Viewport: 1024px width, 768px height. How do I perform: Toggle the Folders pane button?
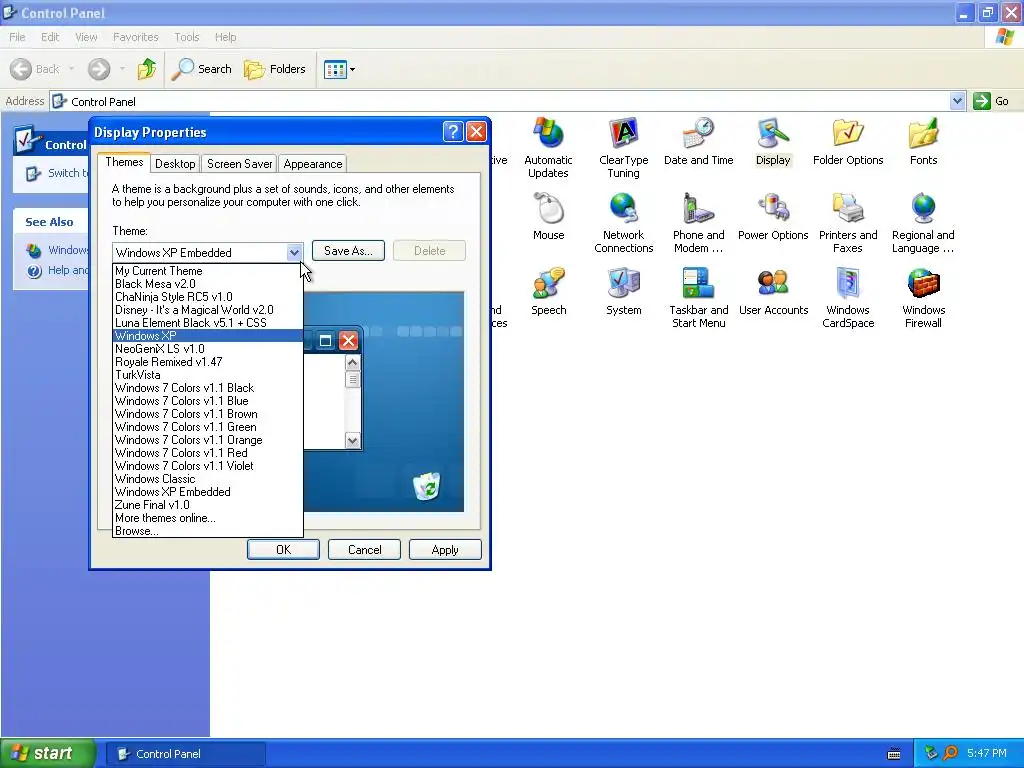tap(274, 69)
